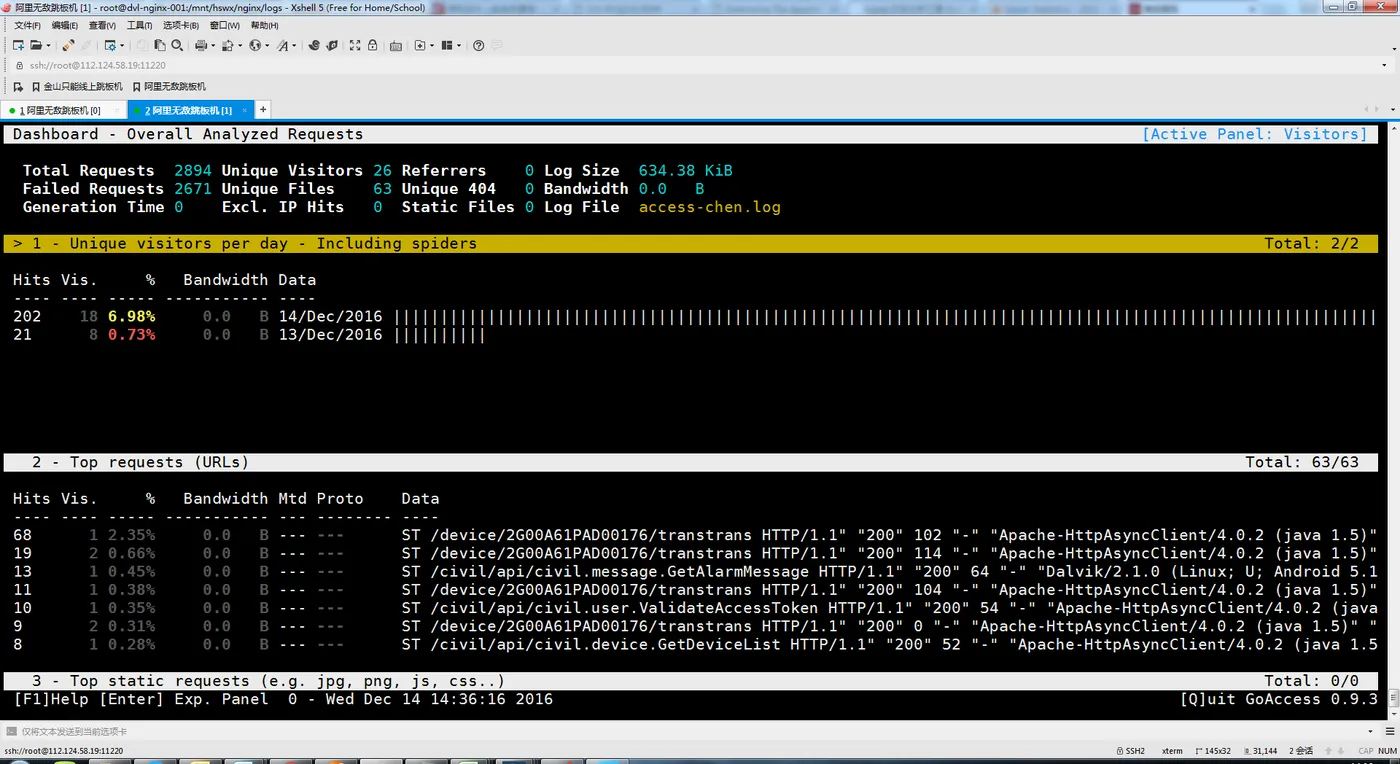The height and width of the screenshot is (764, 1400).
Task: Select the '3 - Top static requests' panel header
Action: coord(691,681)
